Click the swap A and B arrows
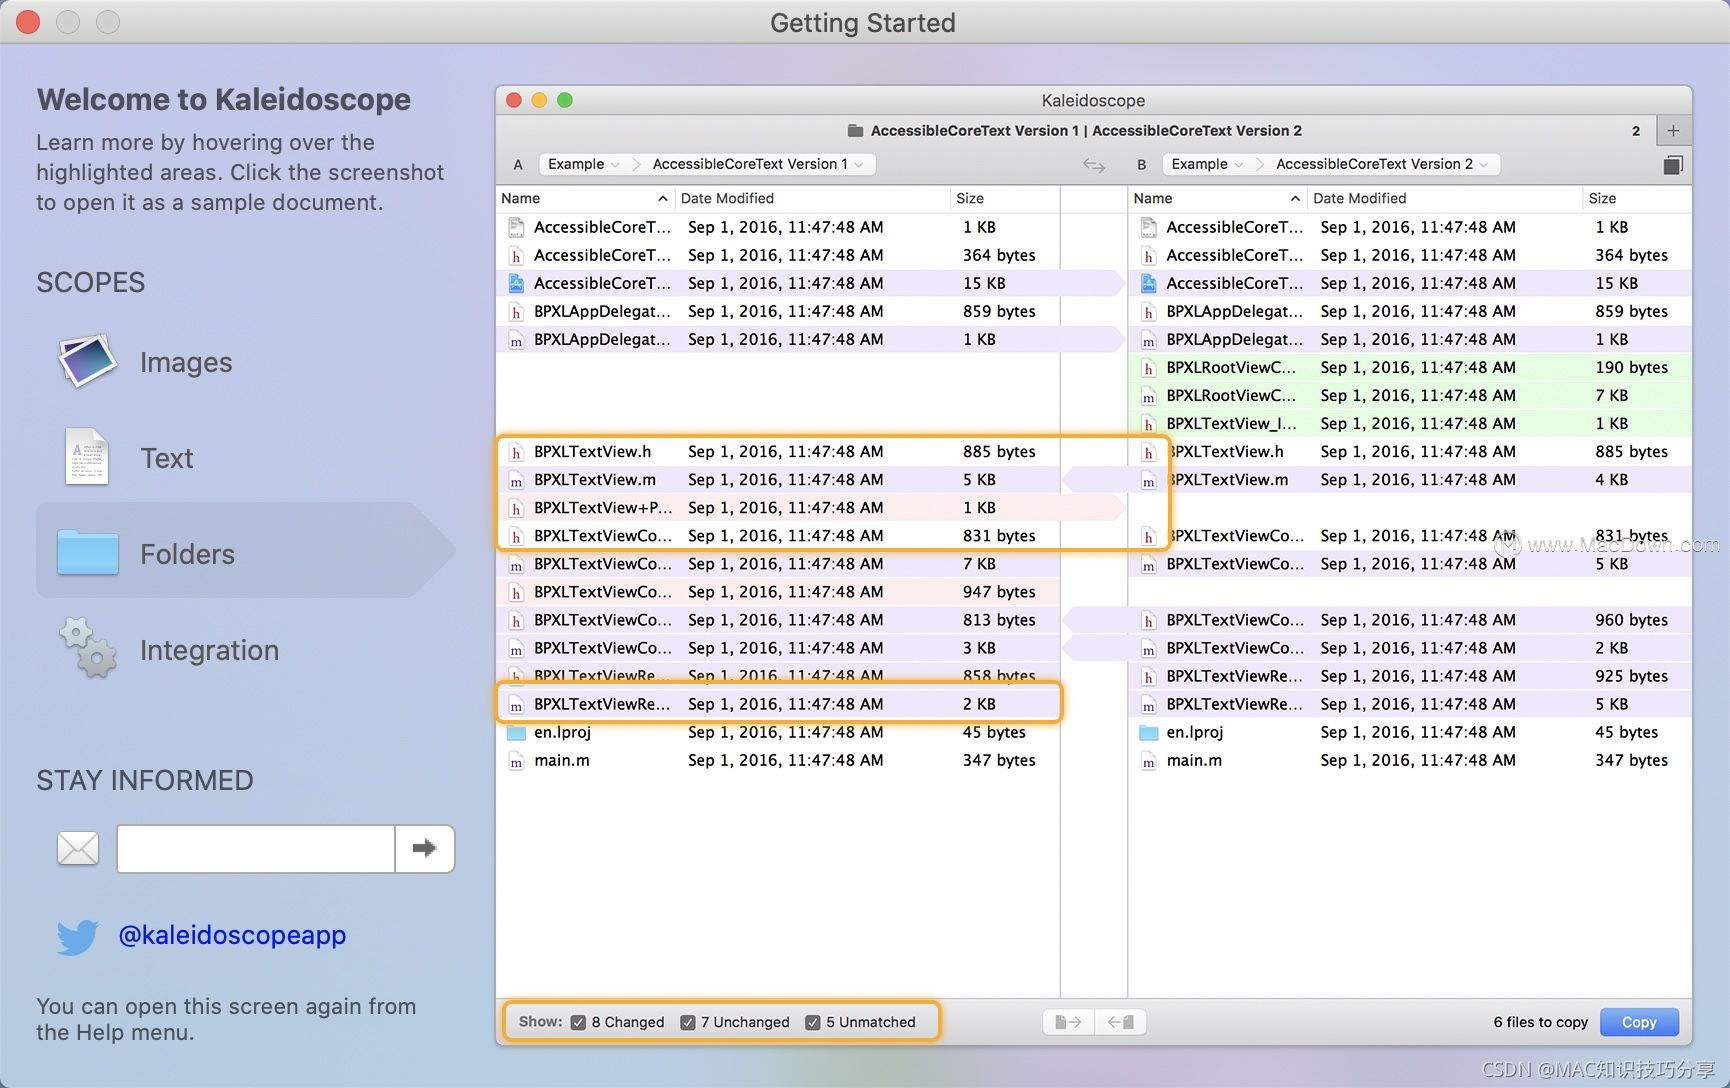 click(1094, 165)
